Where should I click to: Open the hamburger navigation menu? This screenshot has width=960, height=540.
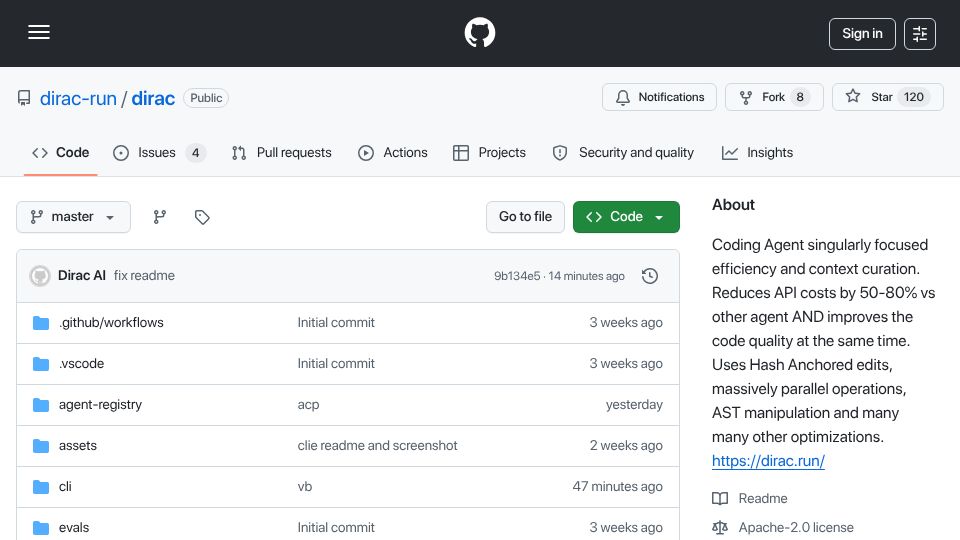click(x=39, y=33)
